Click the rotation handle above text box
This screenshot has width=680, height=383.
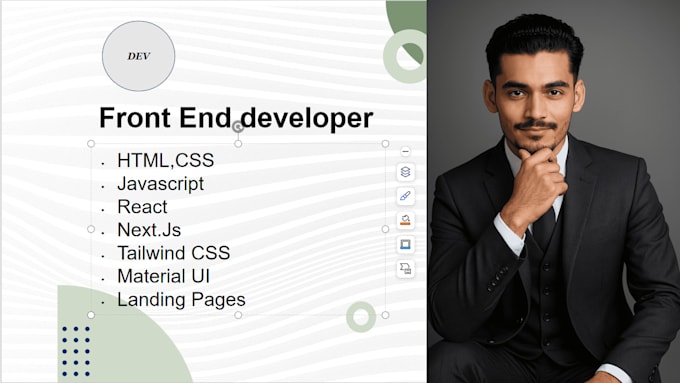point(238,127)
